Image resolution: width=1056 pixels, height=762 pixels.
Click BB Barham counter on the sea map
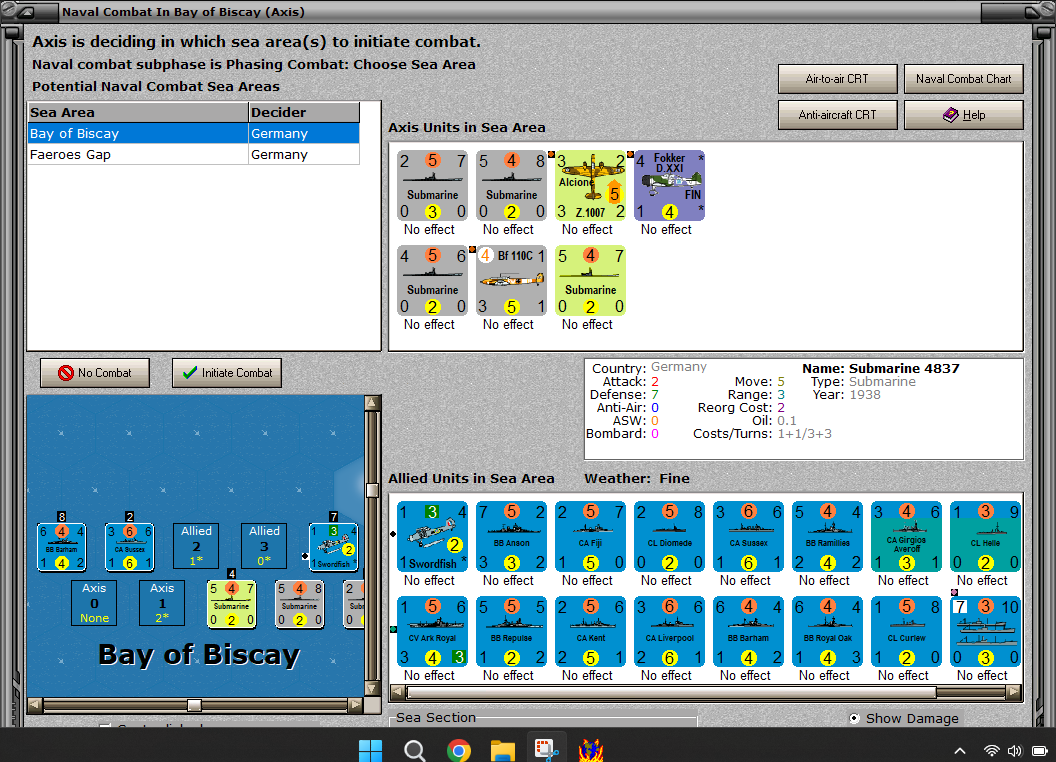[61, 547]
